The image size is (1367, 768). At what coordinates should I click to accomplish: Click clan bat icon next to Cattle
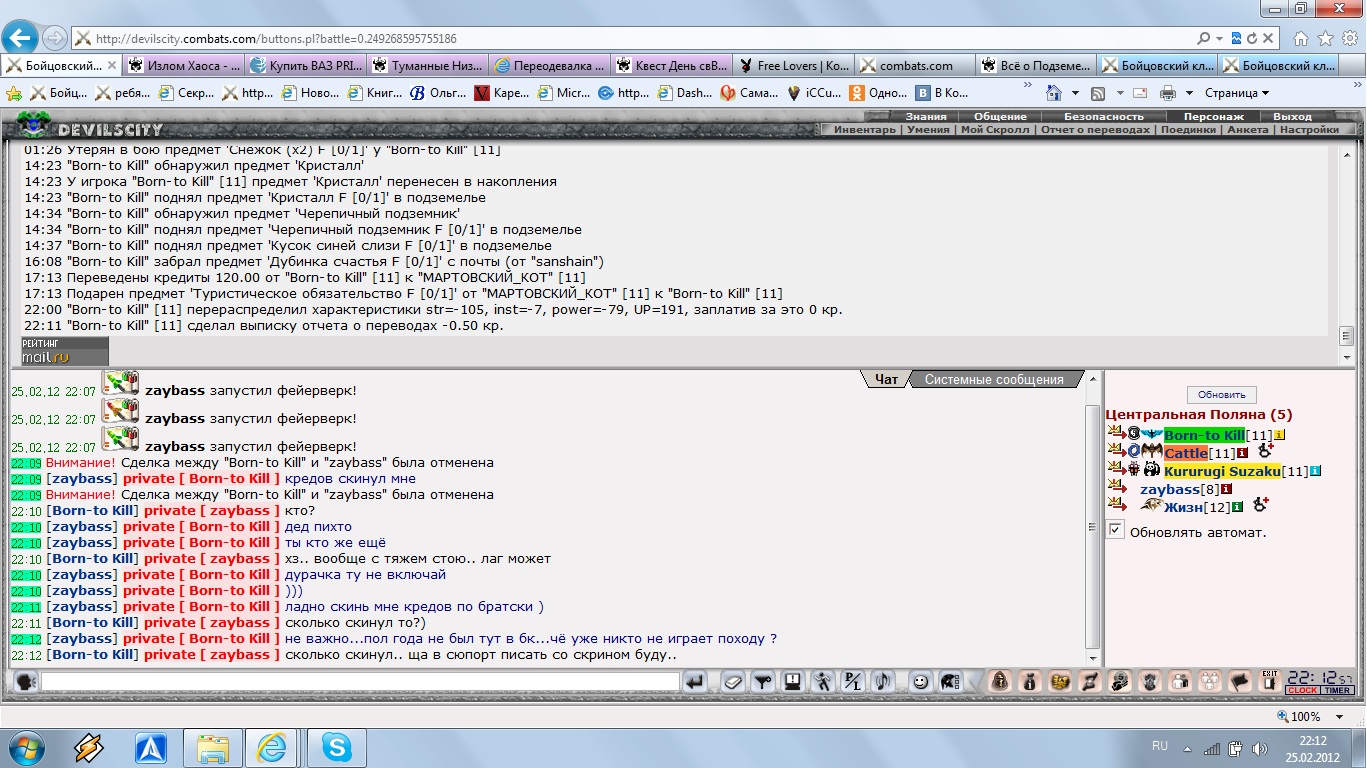[1152, 453]
